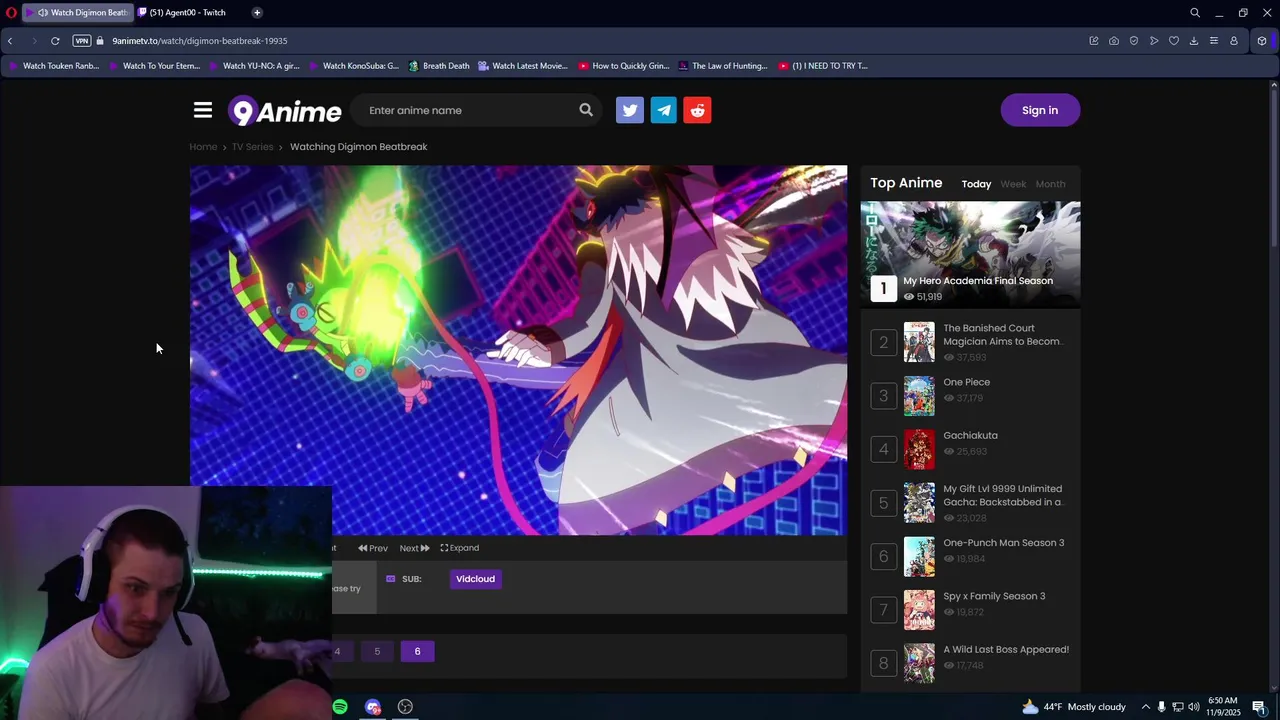Show Top Anime for Month

coord(1050,184)
